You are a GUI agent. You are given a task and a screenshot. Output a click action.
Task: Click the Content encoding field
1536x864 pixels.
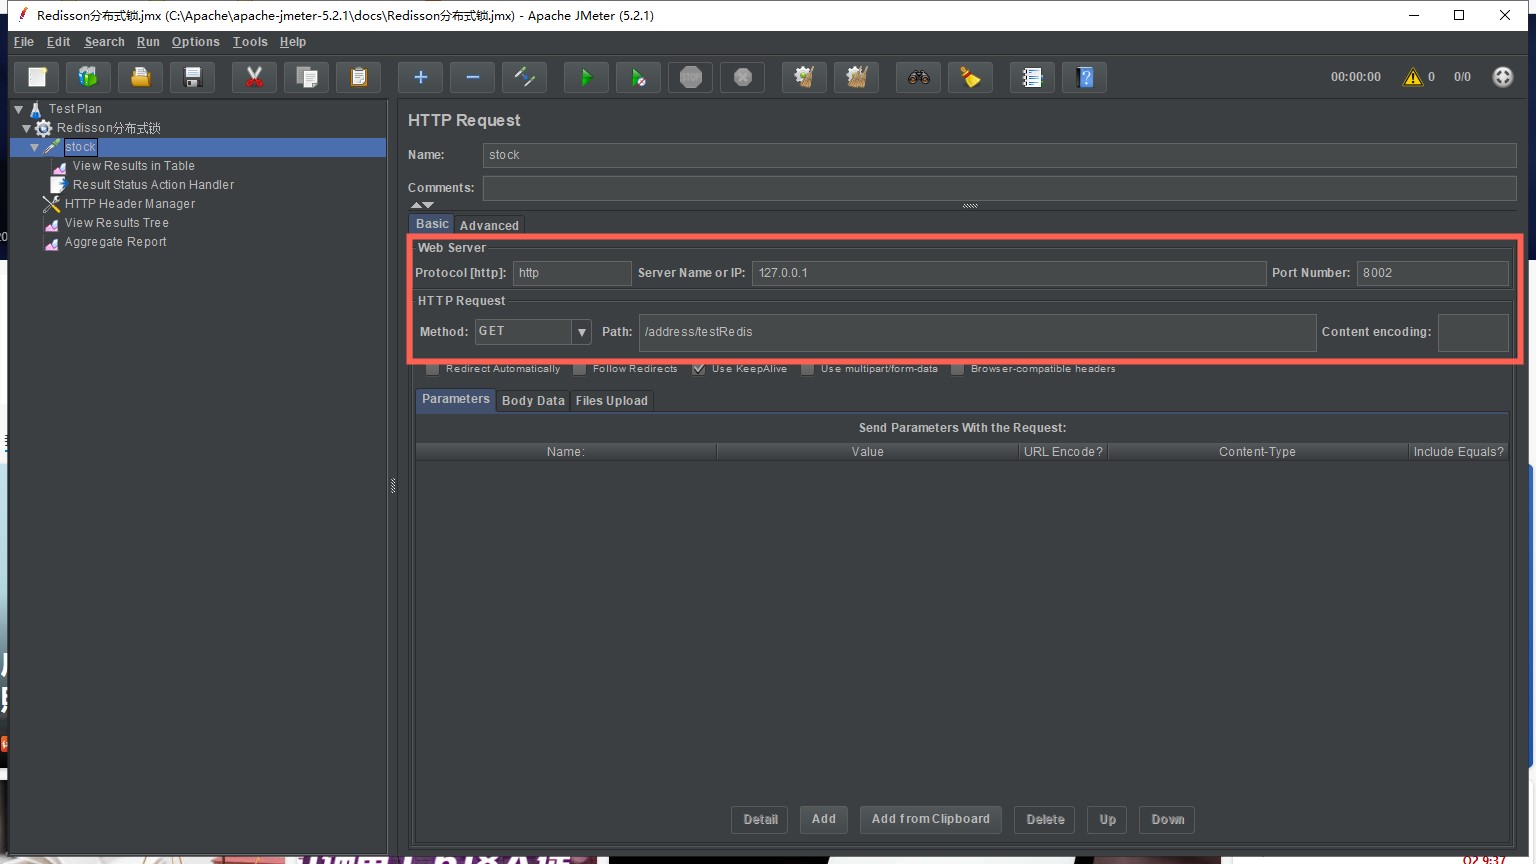tap(1473, 332)
